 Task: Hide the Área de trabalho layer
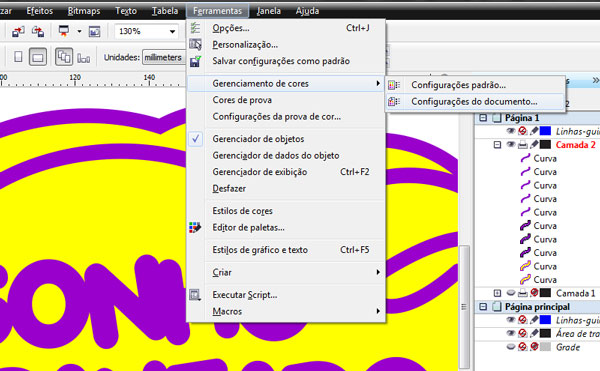(x=511, y=333)
